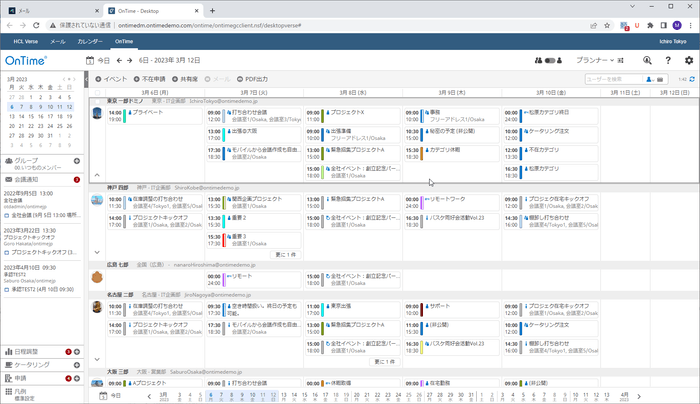Switch to the カレンダー tab
The image size is (700, 404).
click(90, 42)
